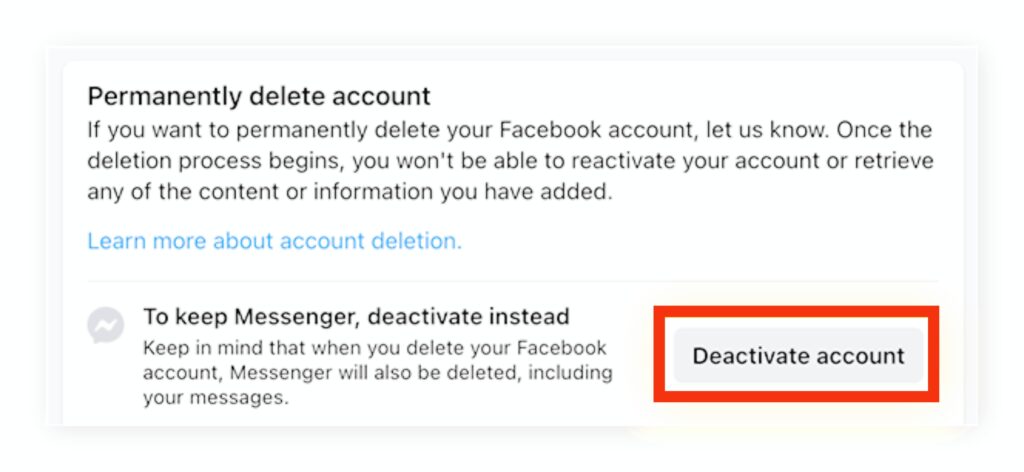Click the line starting deletion process begins
1024x472 pixels.
(x=510, y=161)
